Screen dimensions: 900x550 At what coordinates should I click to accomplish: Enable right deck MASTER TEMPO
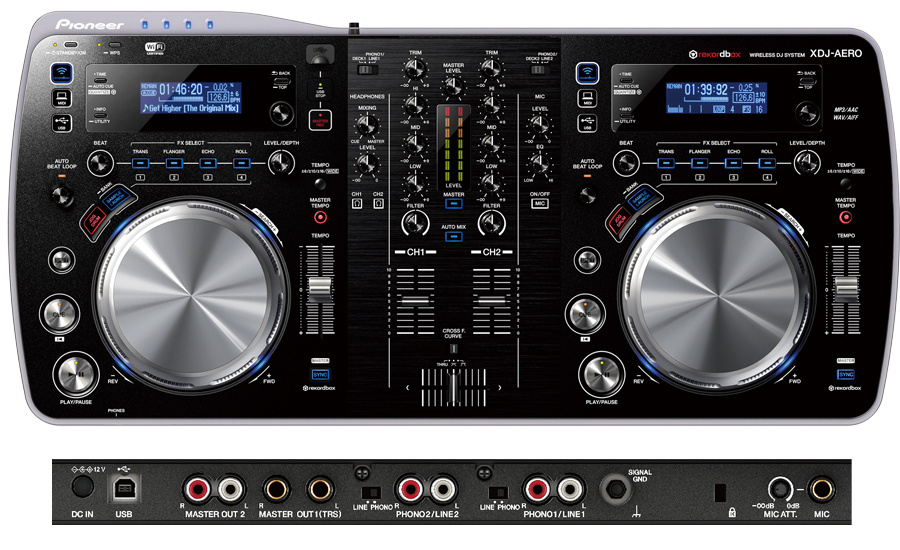[845, 218]
